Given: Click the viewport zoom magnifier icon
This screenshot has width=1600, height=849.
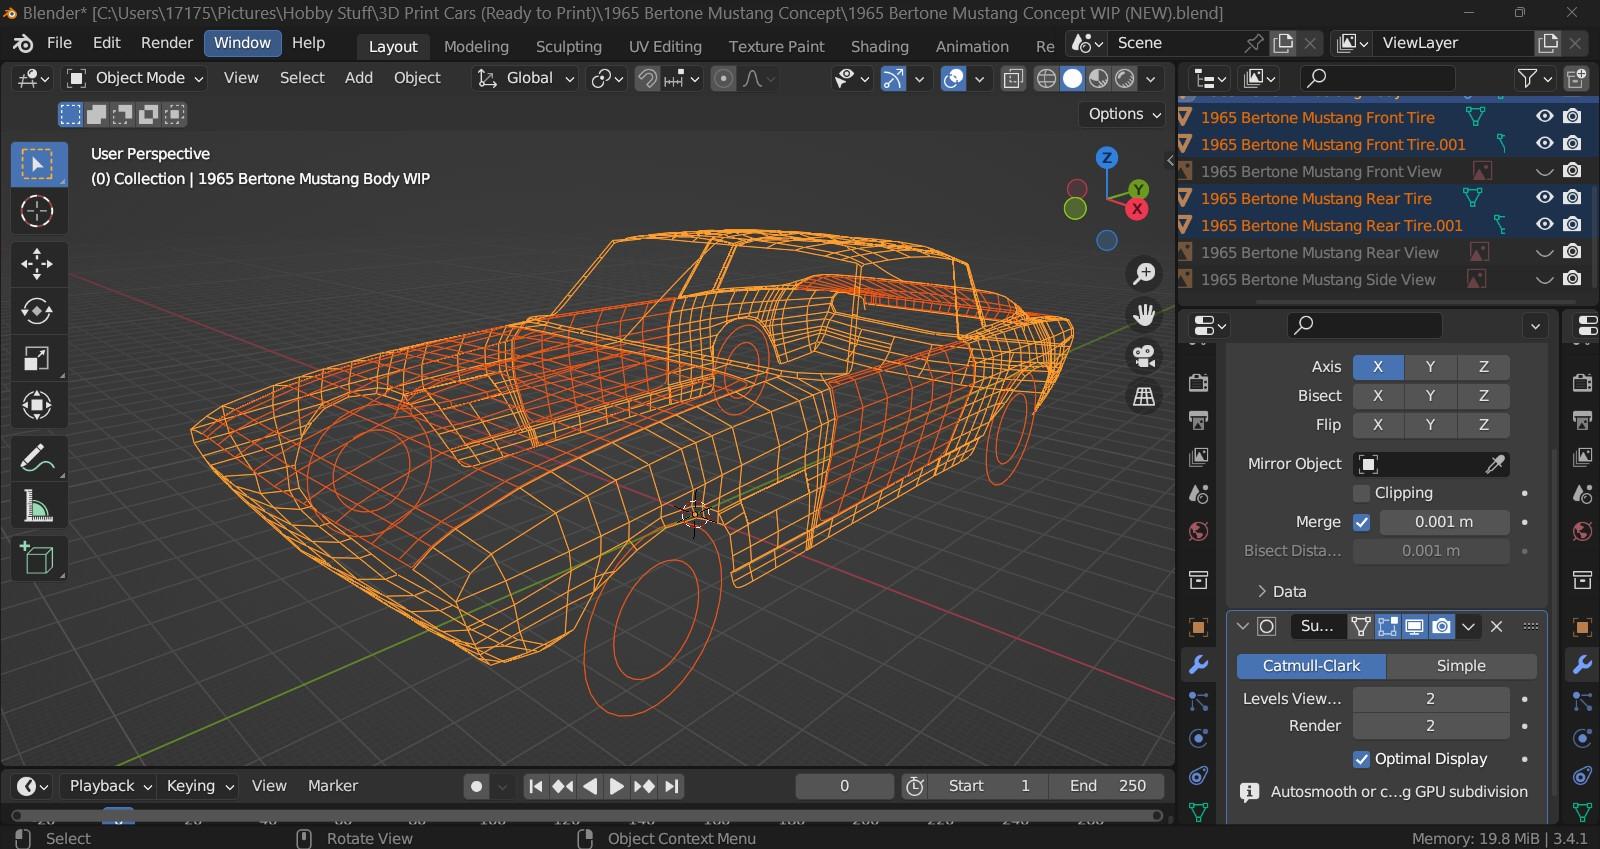Looking at the screenshot, I should [1144, 273].
